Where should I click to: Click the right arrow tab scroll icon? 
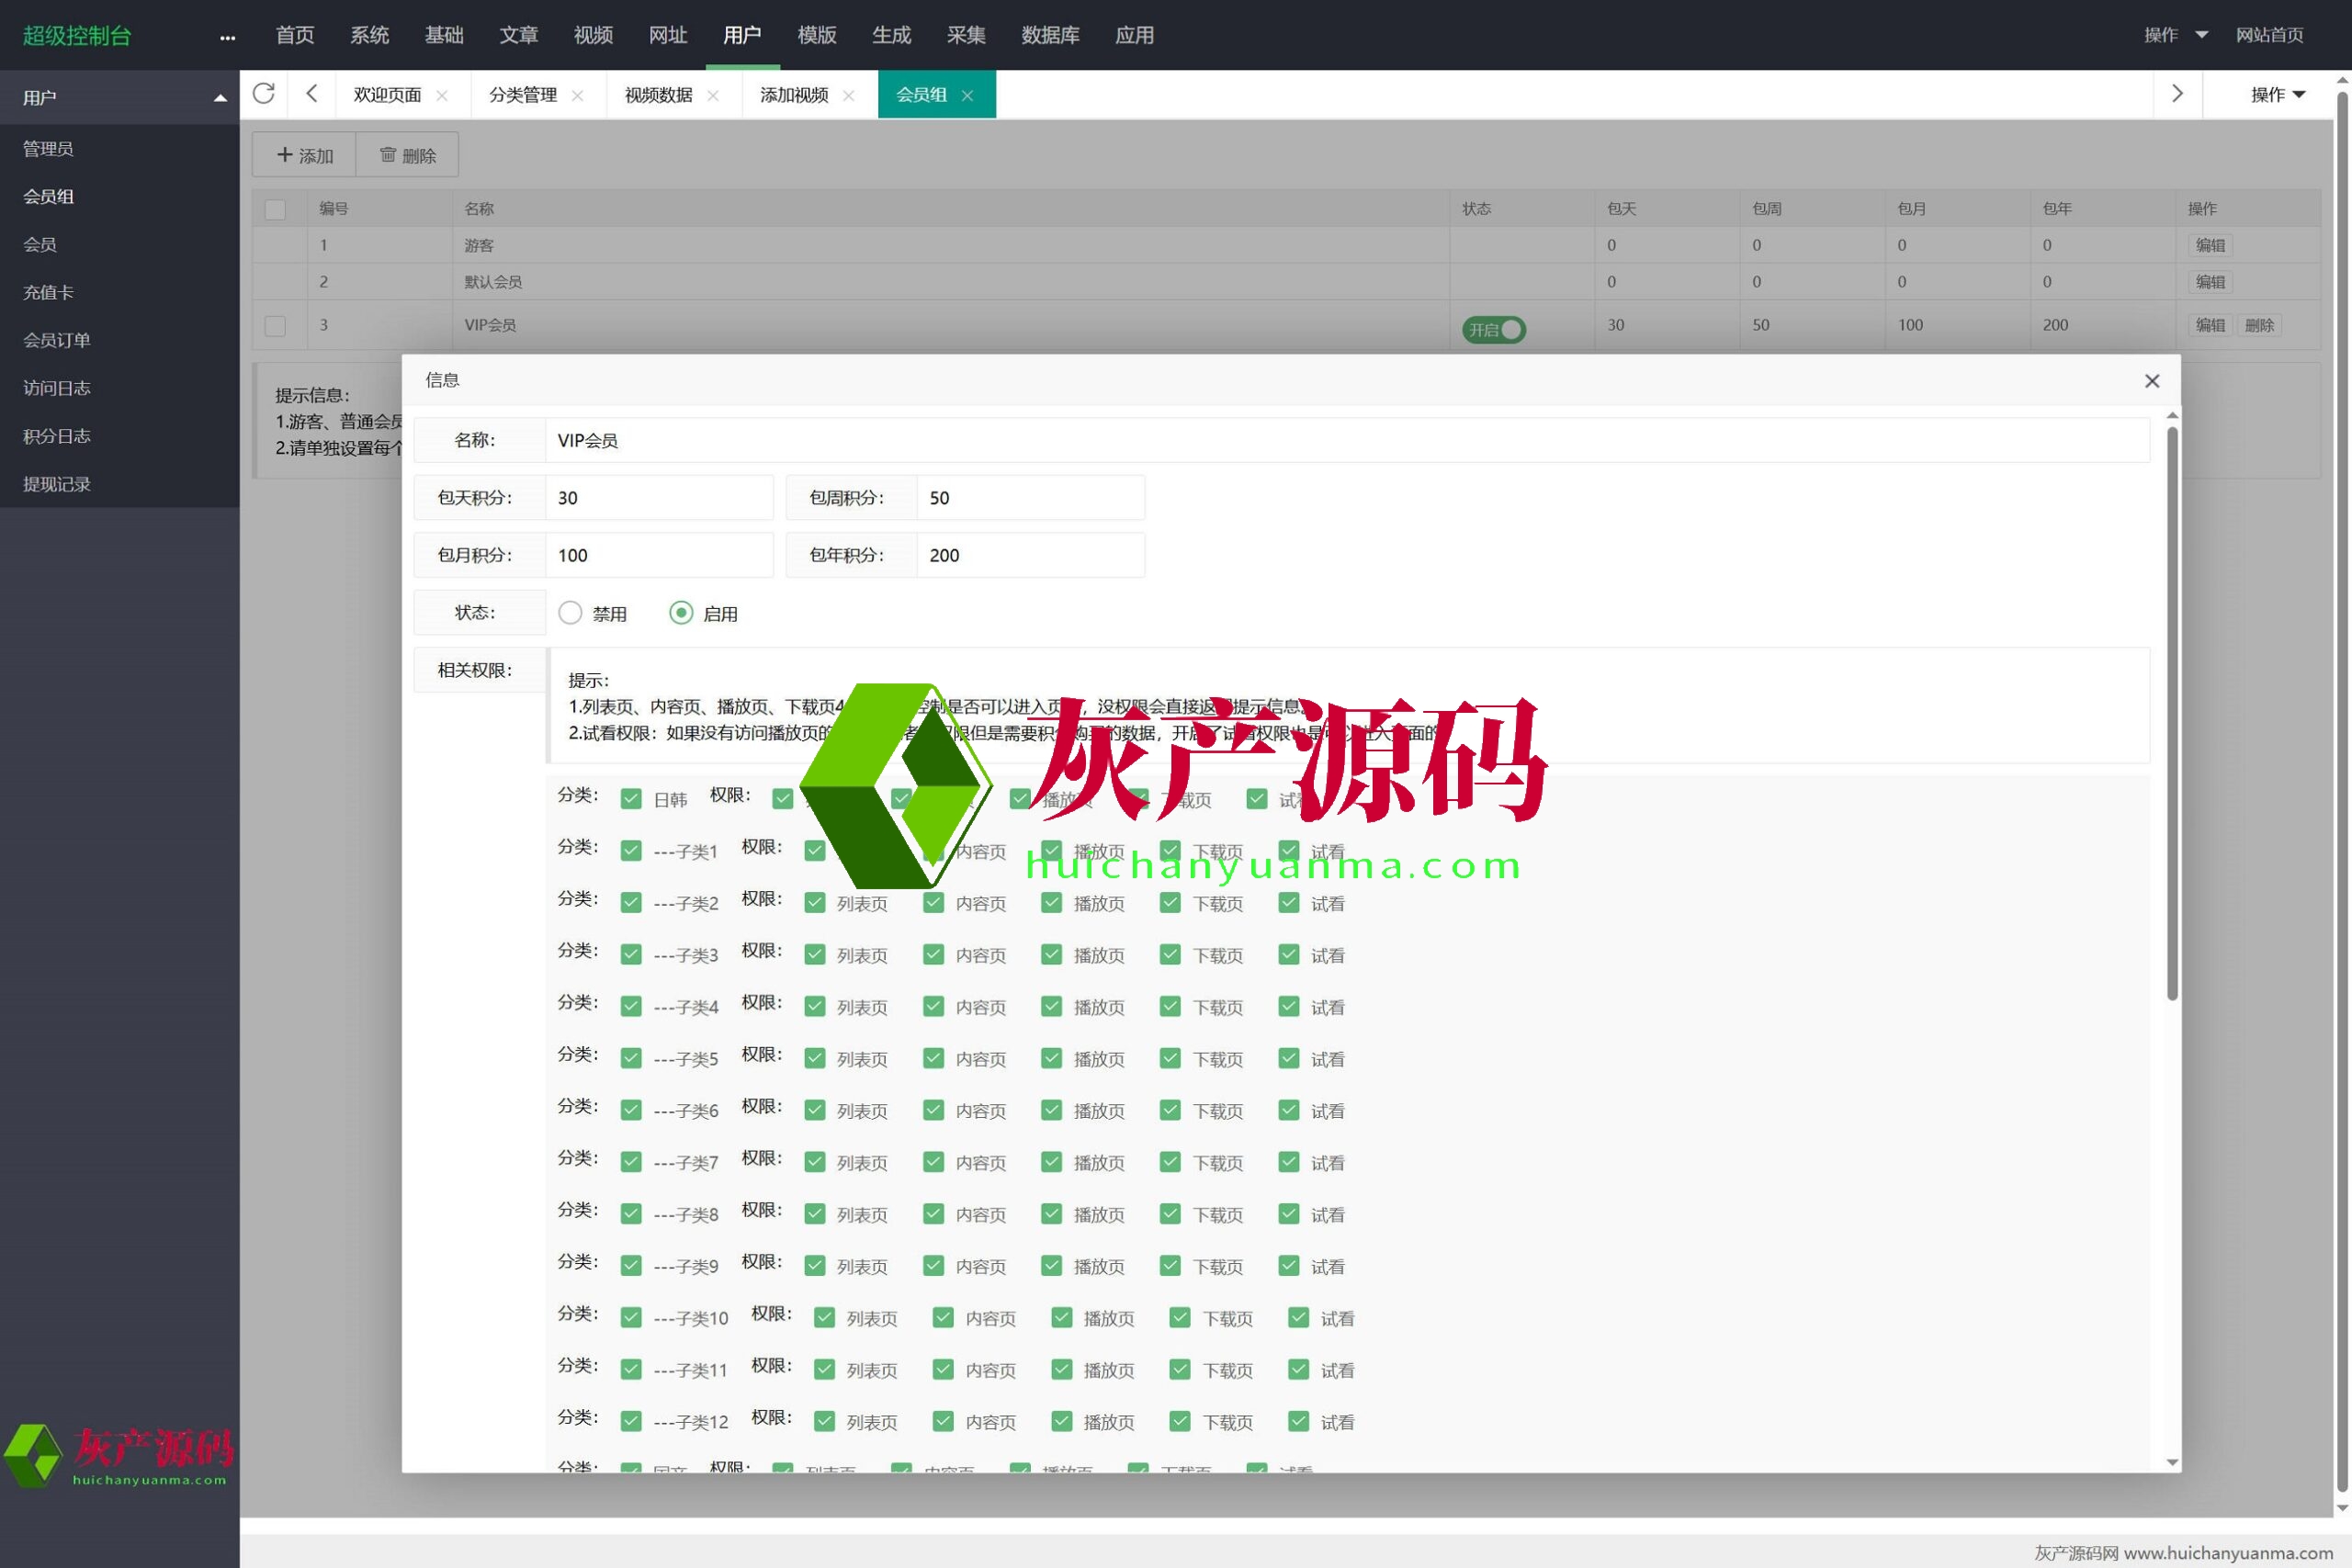click(x=2177, y=94)
